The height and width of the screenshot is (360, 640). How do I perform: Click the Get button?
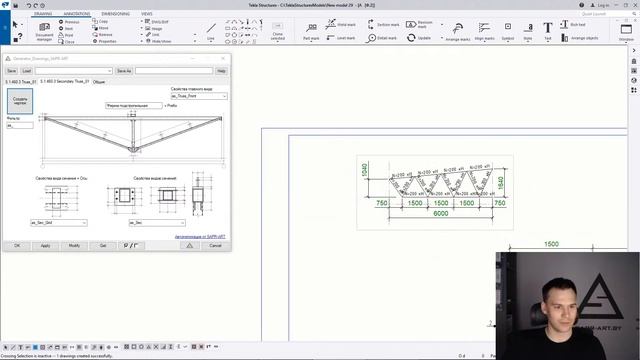pyautogui.click(x=103, y=246)
